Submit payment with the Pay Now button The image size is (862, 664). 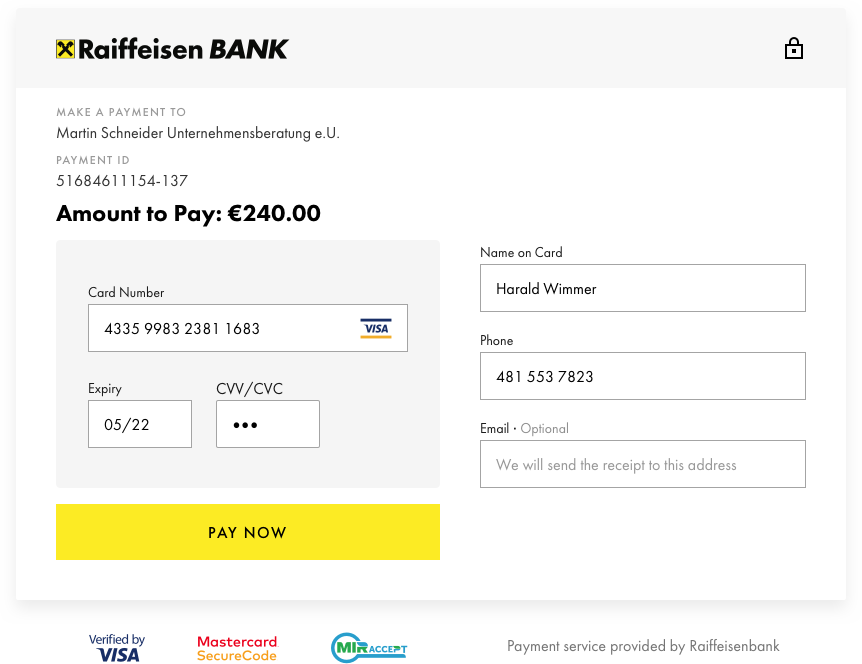pyautogui.click(x=248, y=532)
